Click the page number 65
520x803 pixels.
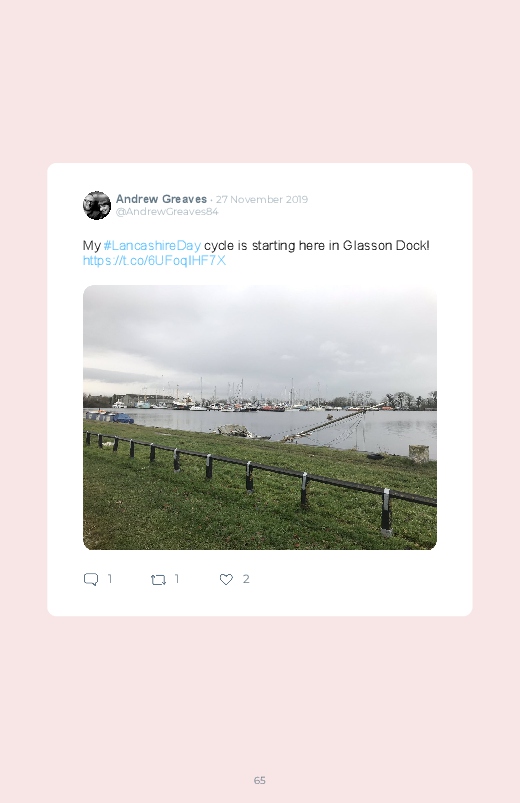click(260, 780)
